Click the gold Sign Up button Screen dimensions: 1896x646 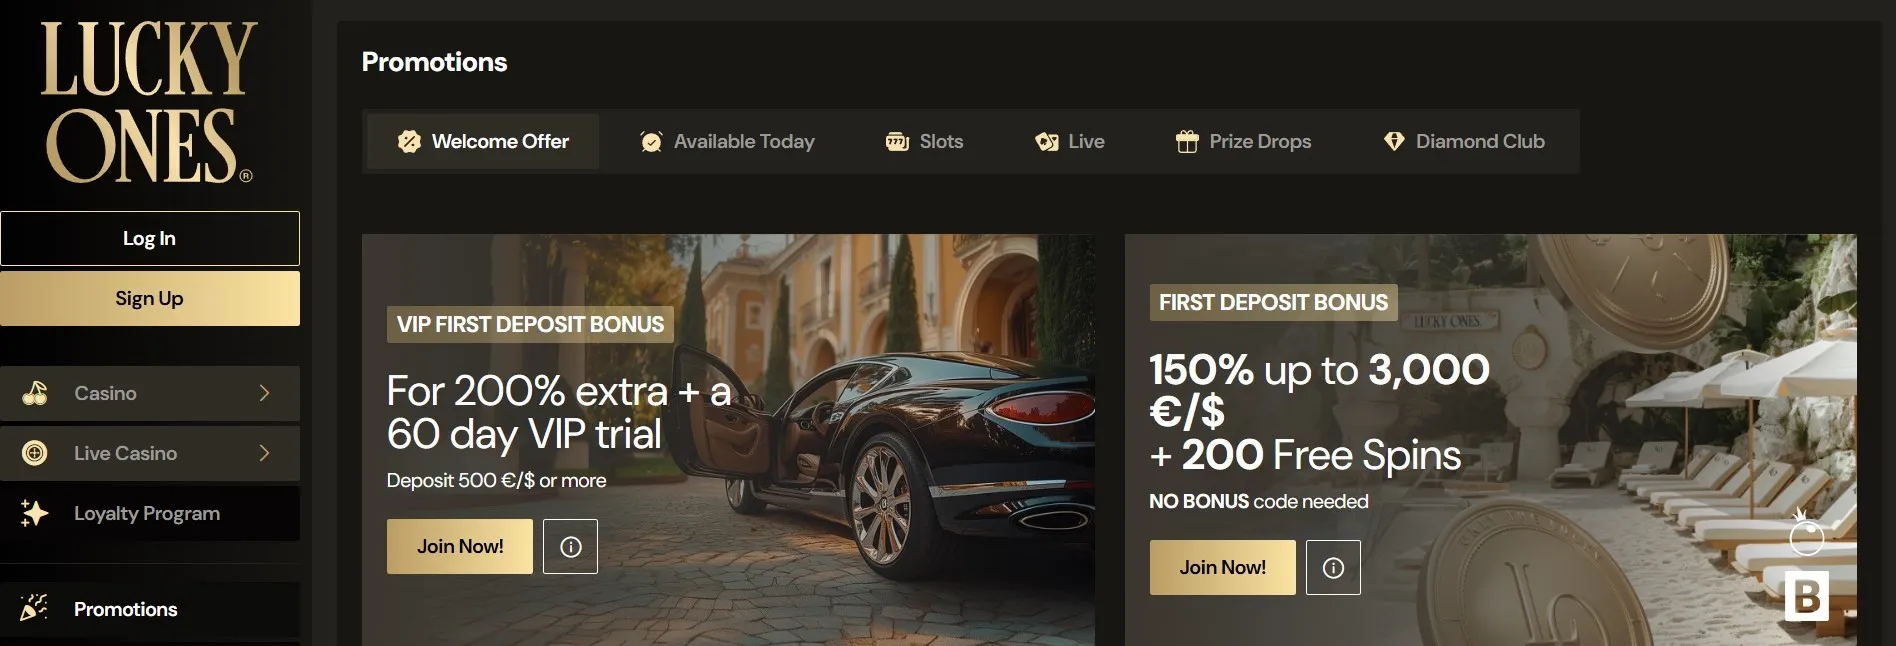(x=150, y=298)
